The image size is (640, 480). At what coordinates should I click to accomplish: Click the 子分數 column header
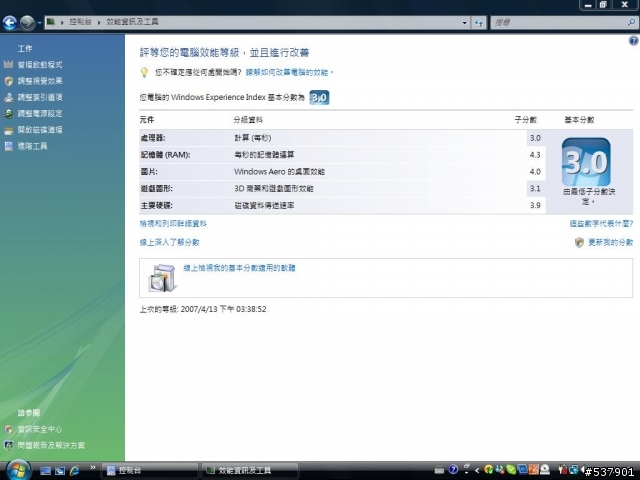pyautogui.click(x=526, y=120)
